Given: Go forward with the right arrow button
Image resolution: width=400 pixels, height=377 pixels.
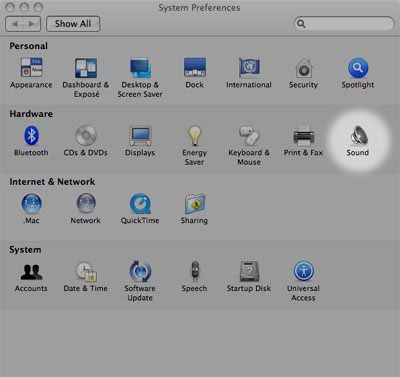Looking at the screenshot, I should tap(32, 24).
